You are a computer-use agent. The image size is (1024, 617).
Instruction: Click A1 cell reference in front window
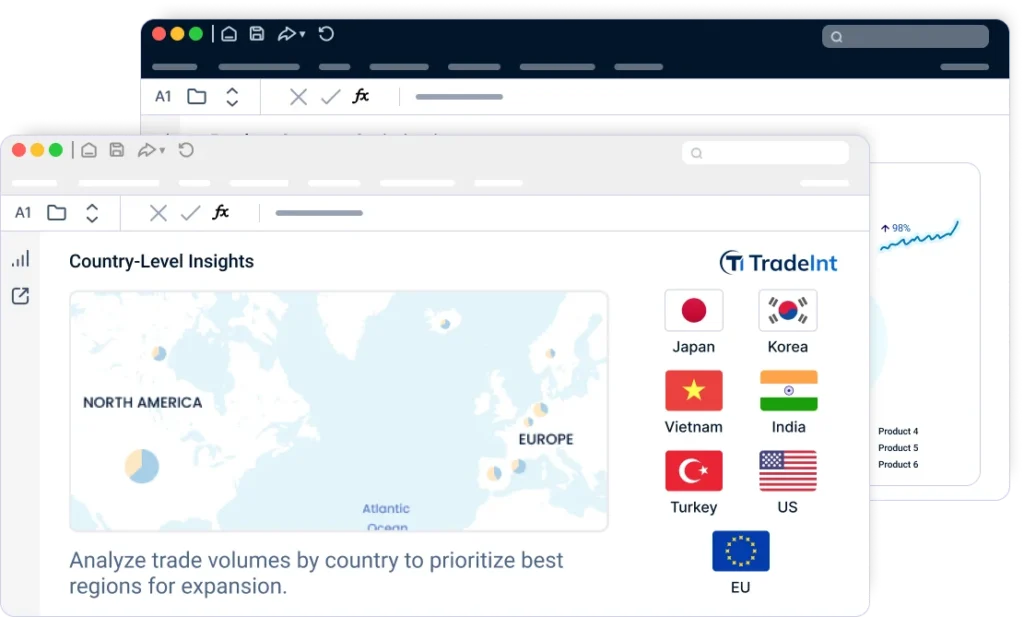point(23,213)
